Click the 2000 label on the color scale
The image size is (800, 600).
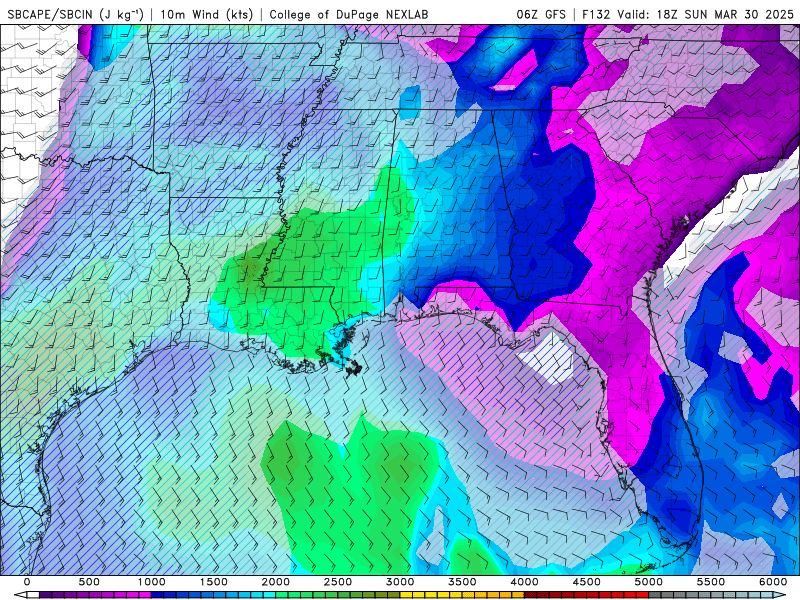(x=276, y=582)
